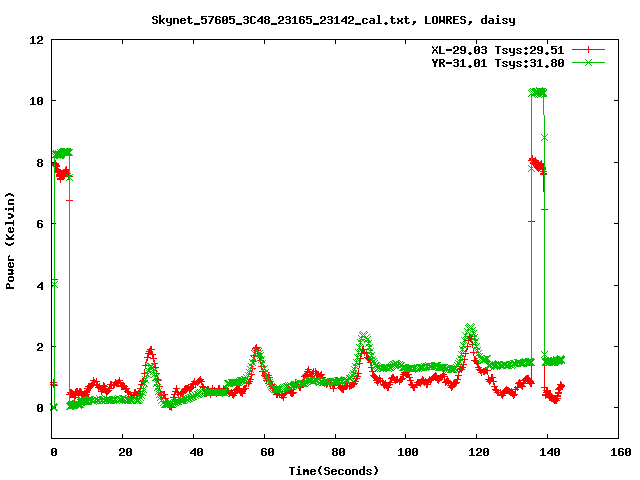Click the y-axis tick label 4

point(40,286)
